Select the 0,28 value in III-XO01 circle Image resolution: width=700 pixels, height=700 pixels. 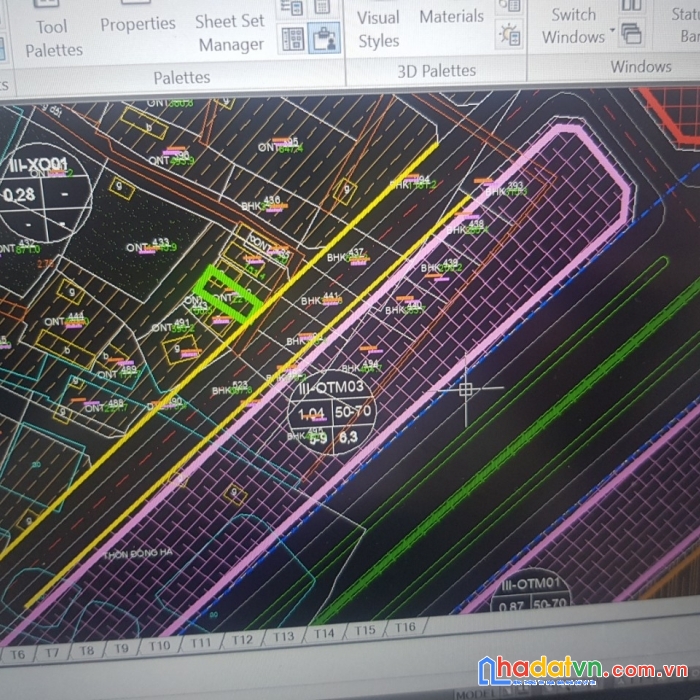coord(19,195)
